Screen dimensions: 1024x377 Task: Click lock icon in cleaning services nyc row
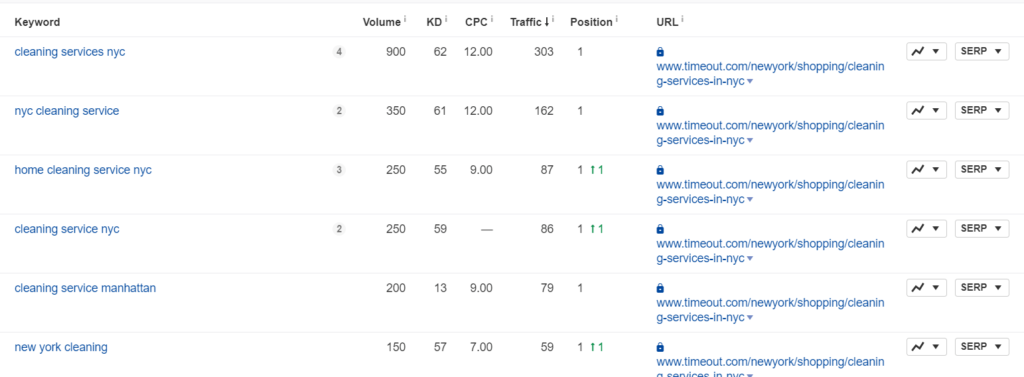coord(660,52)
